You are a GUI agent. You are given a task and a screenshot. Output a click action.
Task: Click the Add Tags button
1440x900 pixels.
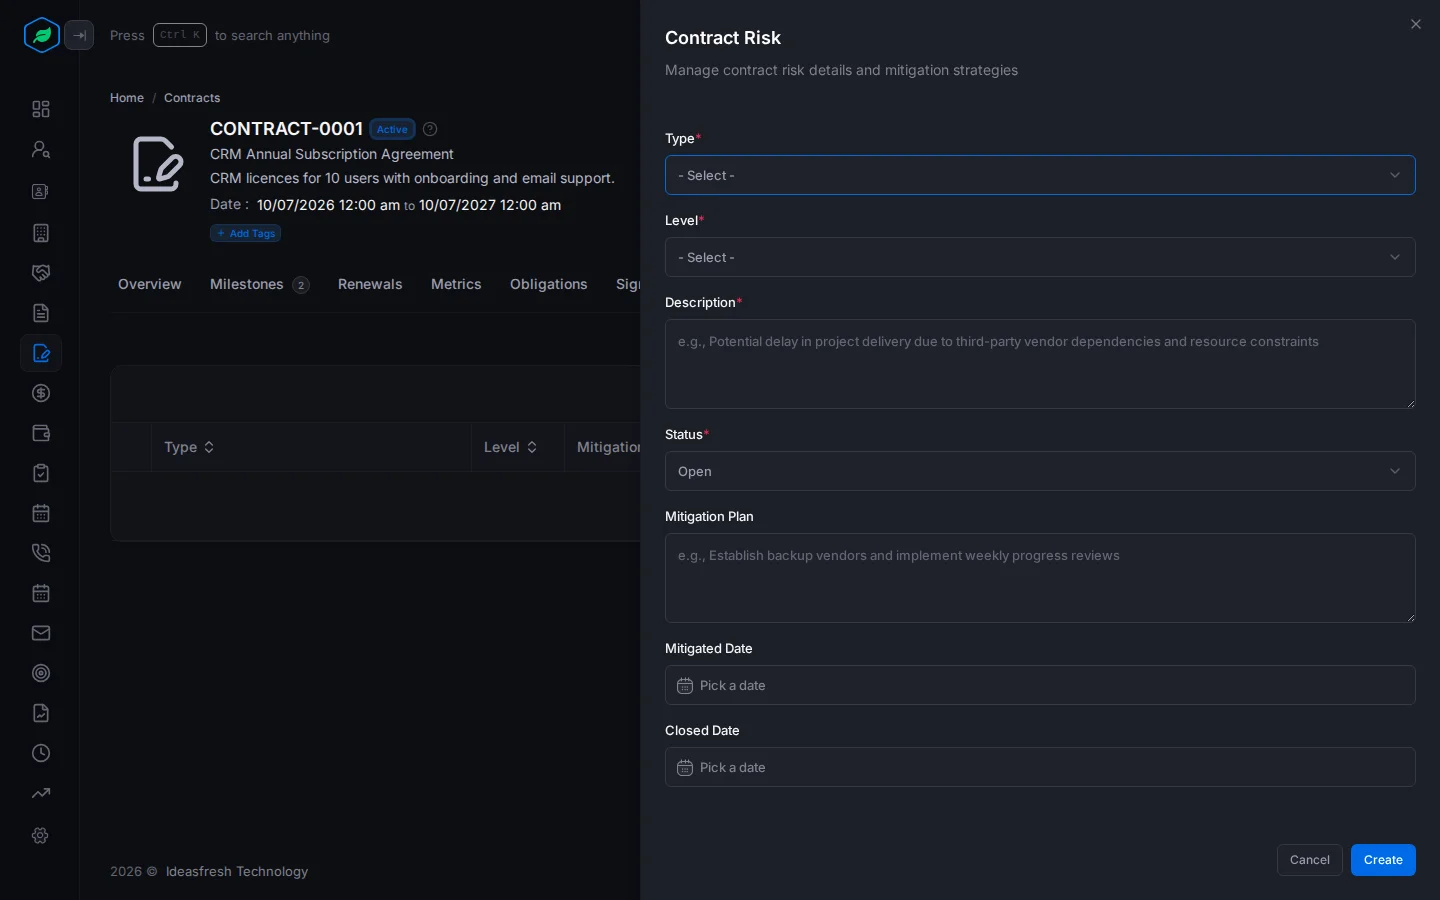(246, 233)
